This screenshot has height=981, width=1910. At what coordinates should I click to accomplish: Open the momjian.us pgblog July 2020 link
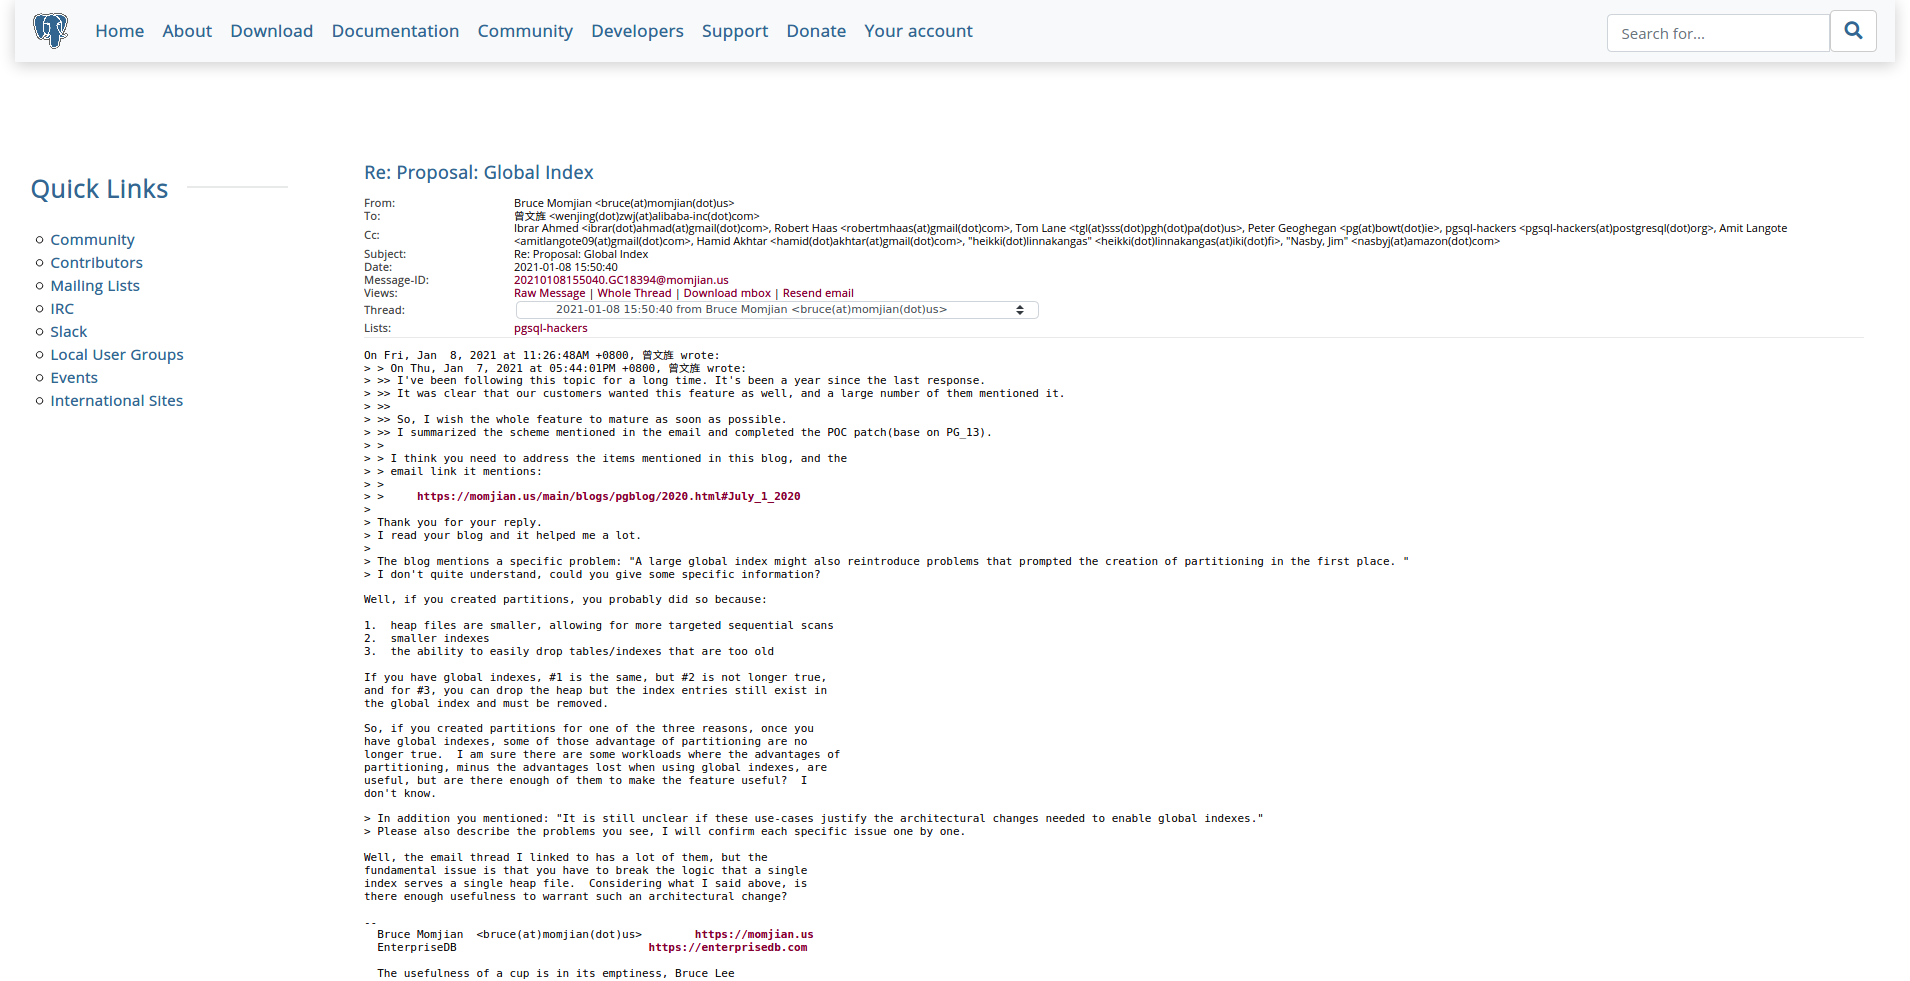pyautogui.click(x=608, y=497)
